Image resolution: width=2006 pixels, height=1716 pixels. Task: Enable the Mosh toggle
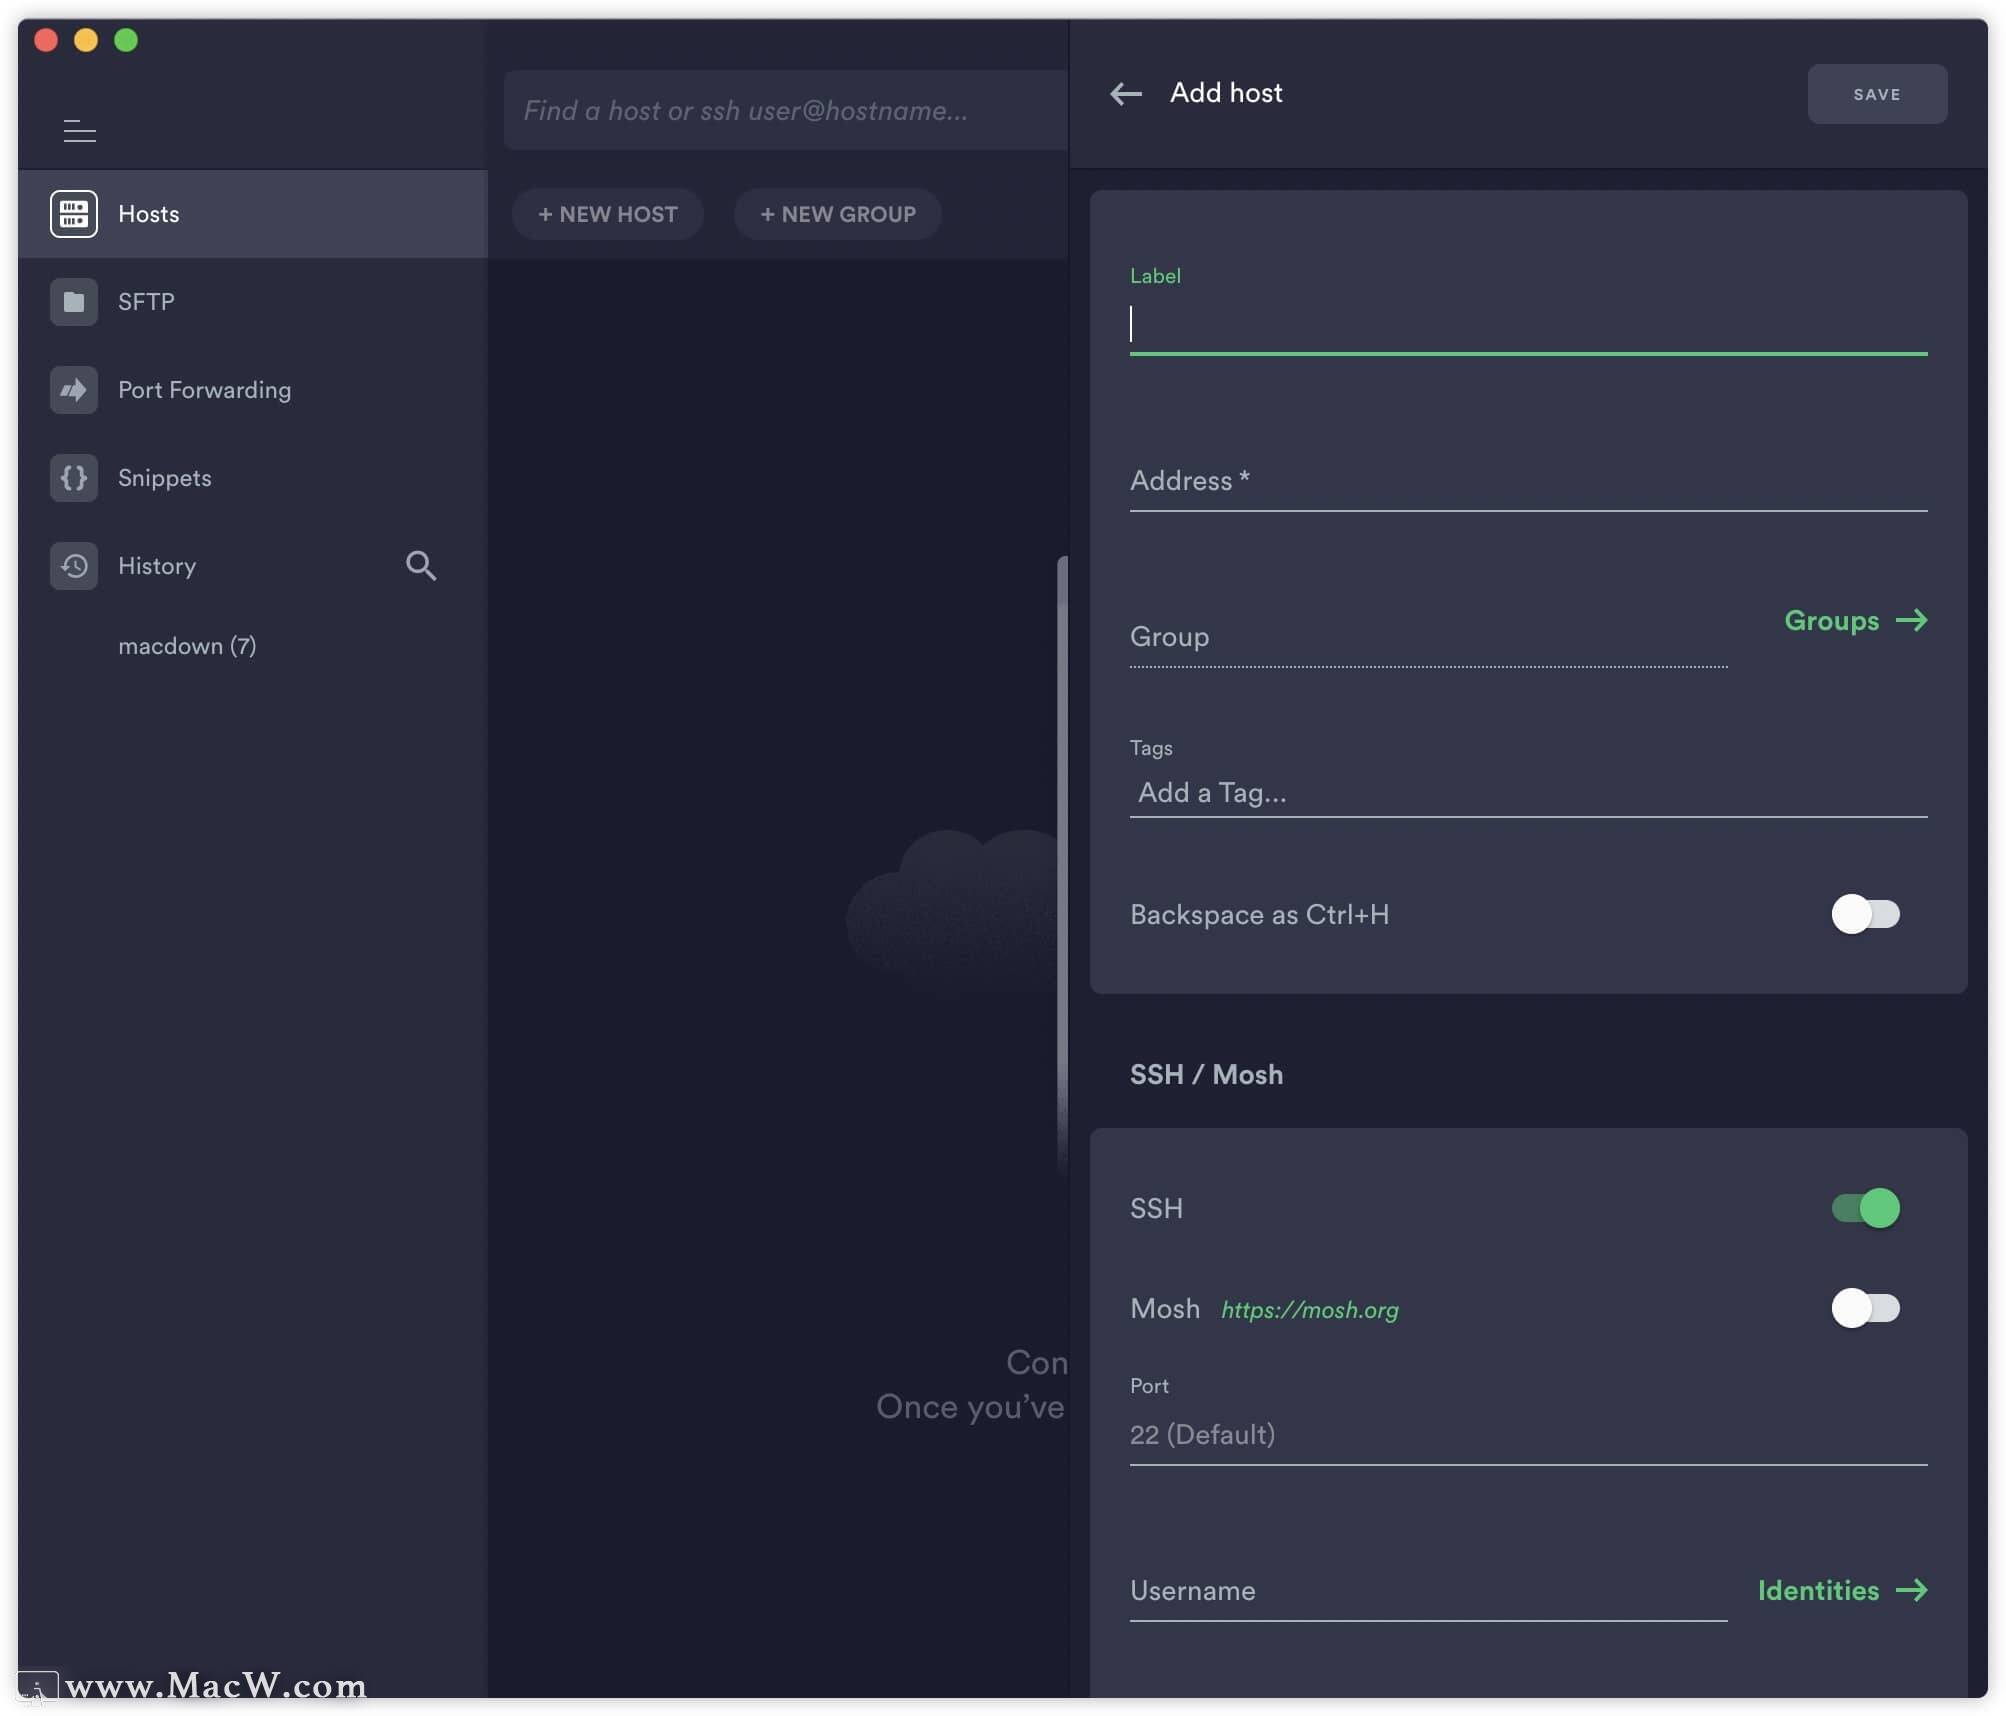click(x=1865, y=1308)
